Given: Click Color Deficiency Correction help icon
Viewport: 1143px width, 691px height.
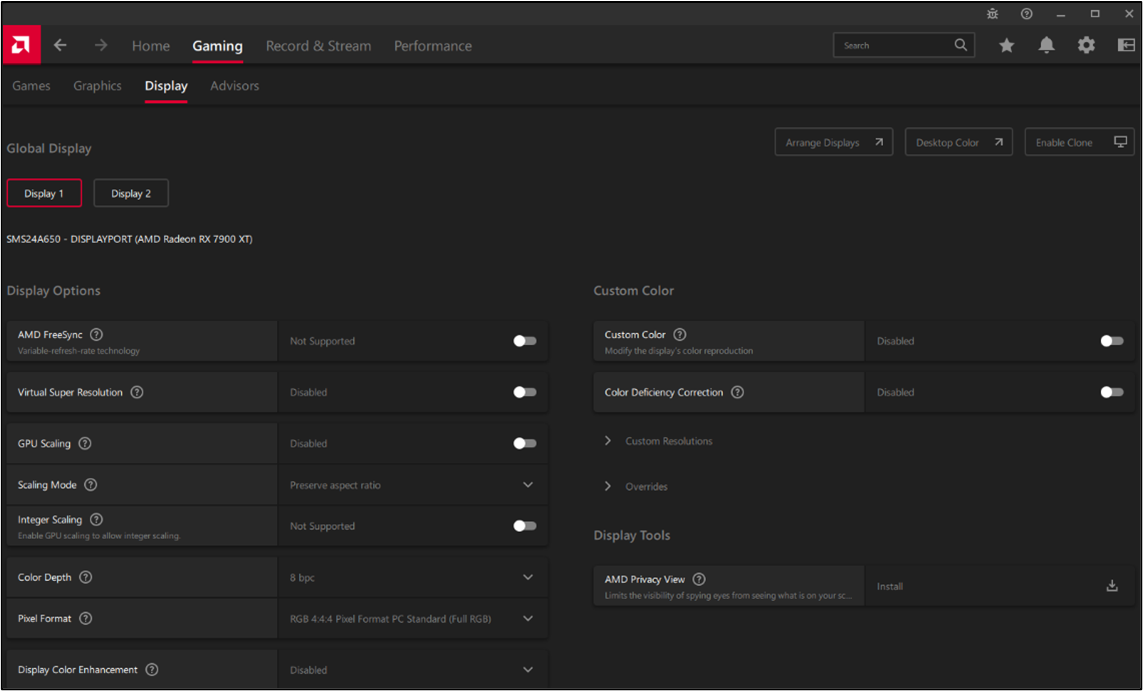Looking at the screenshot, I should (738, 392).
